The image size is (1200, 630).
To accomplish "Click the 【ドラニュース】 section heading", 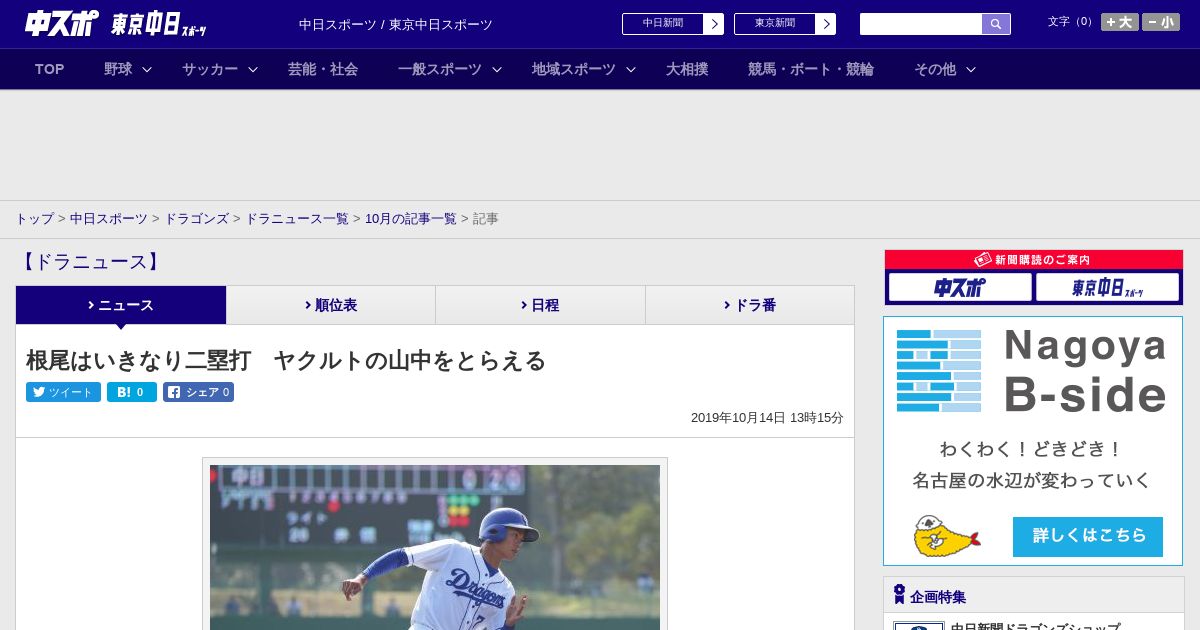I will (x=90, y=262).
